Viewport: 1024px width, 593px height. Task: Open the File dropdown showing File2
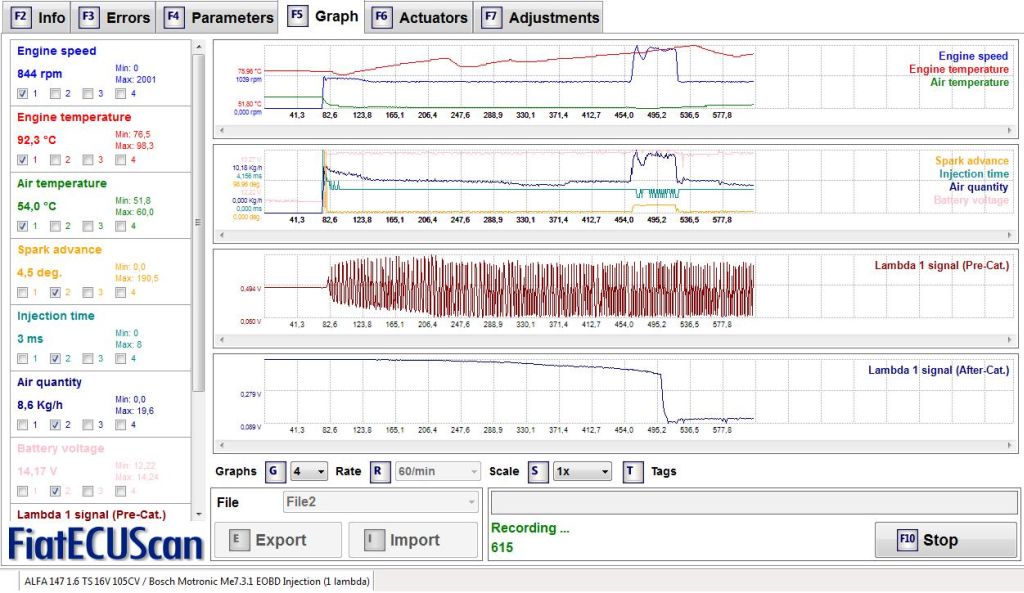pyautogui.click(x=379, y=502)
